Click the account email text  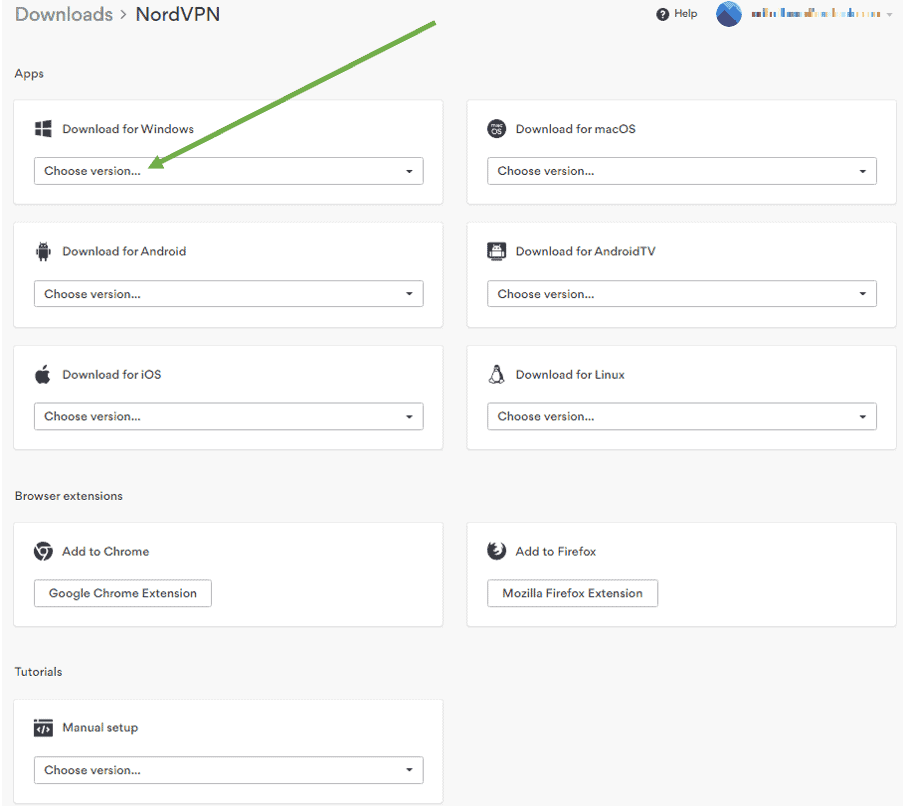tap(815, 13)
